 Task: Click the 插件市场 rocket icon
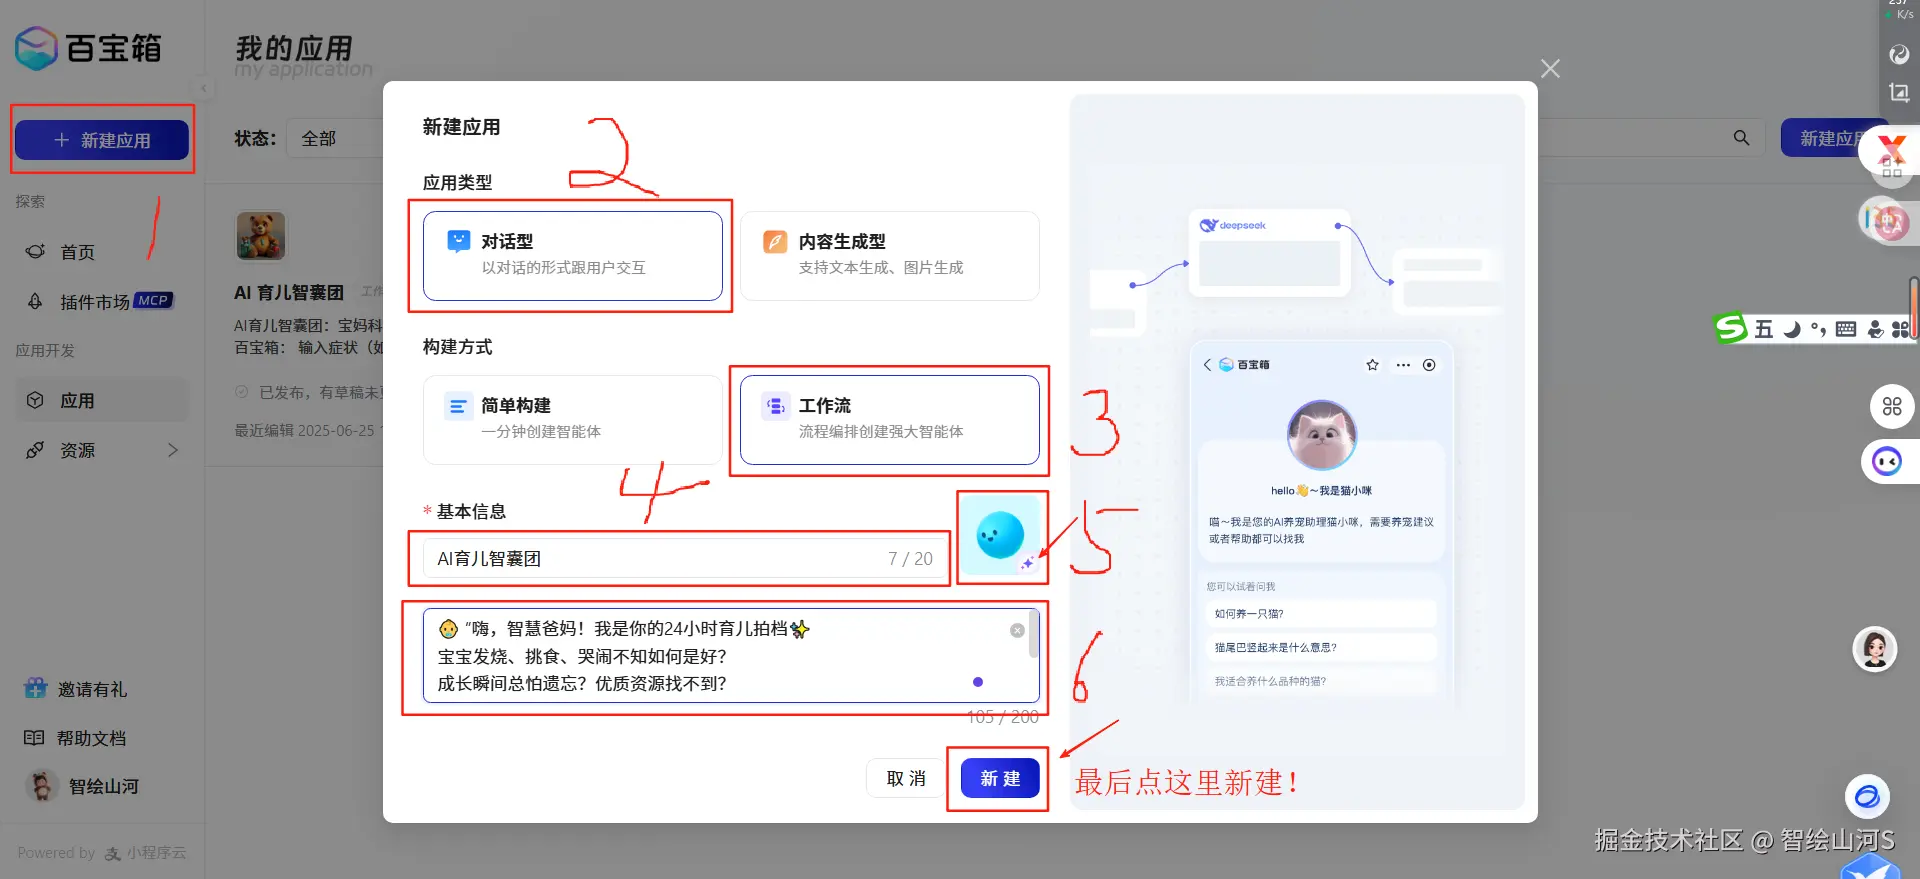click(x=35, y=301)
